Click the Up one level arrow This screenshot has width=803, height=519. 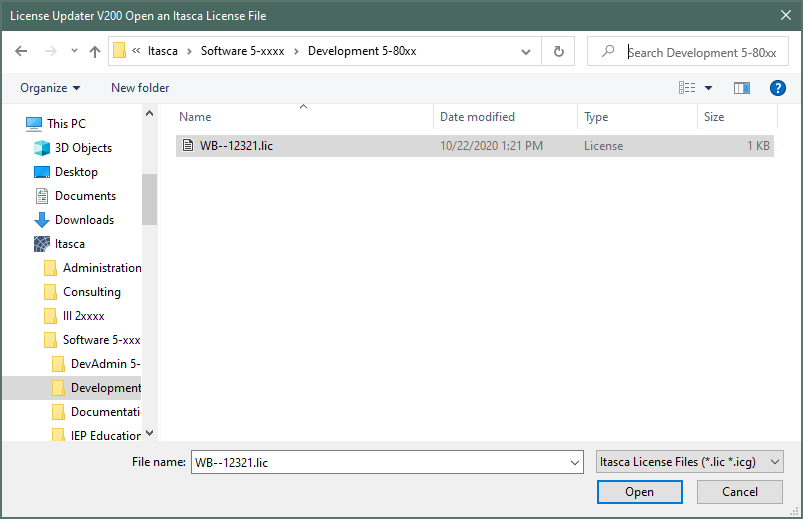pyautogui.click(x=95, y=52)
